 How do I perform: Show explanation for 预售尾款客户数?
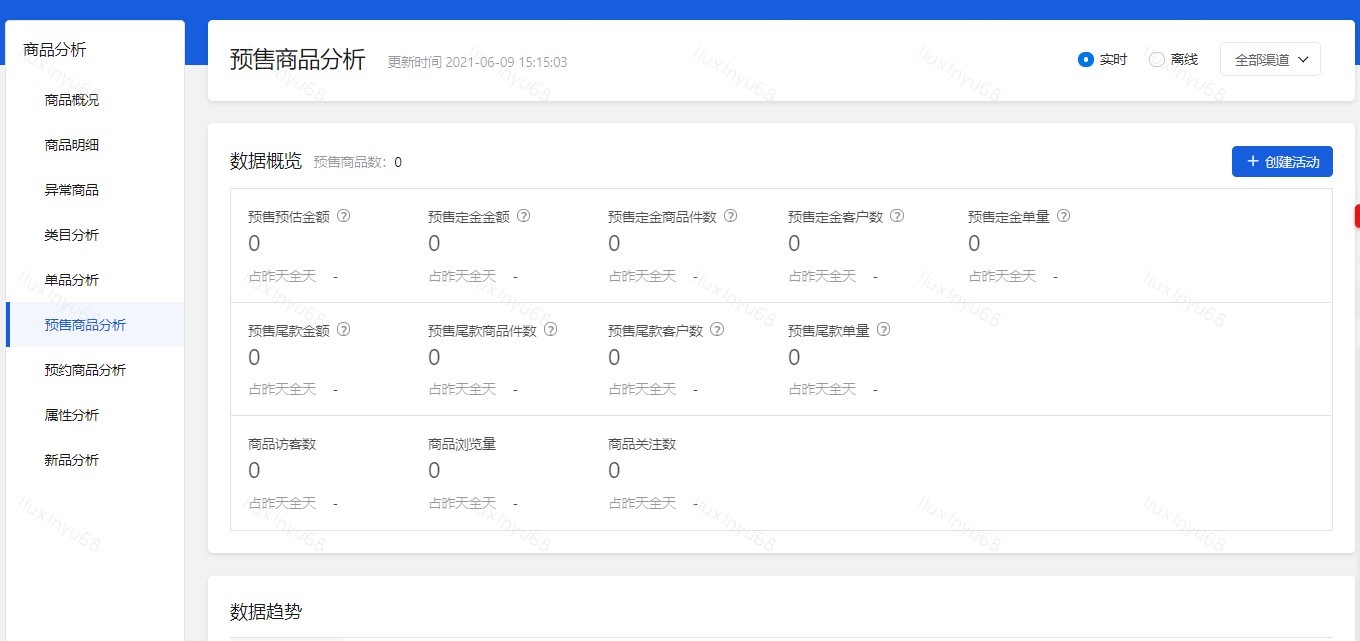click(717, 328)
